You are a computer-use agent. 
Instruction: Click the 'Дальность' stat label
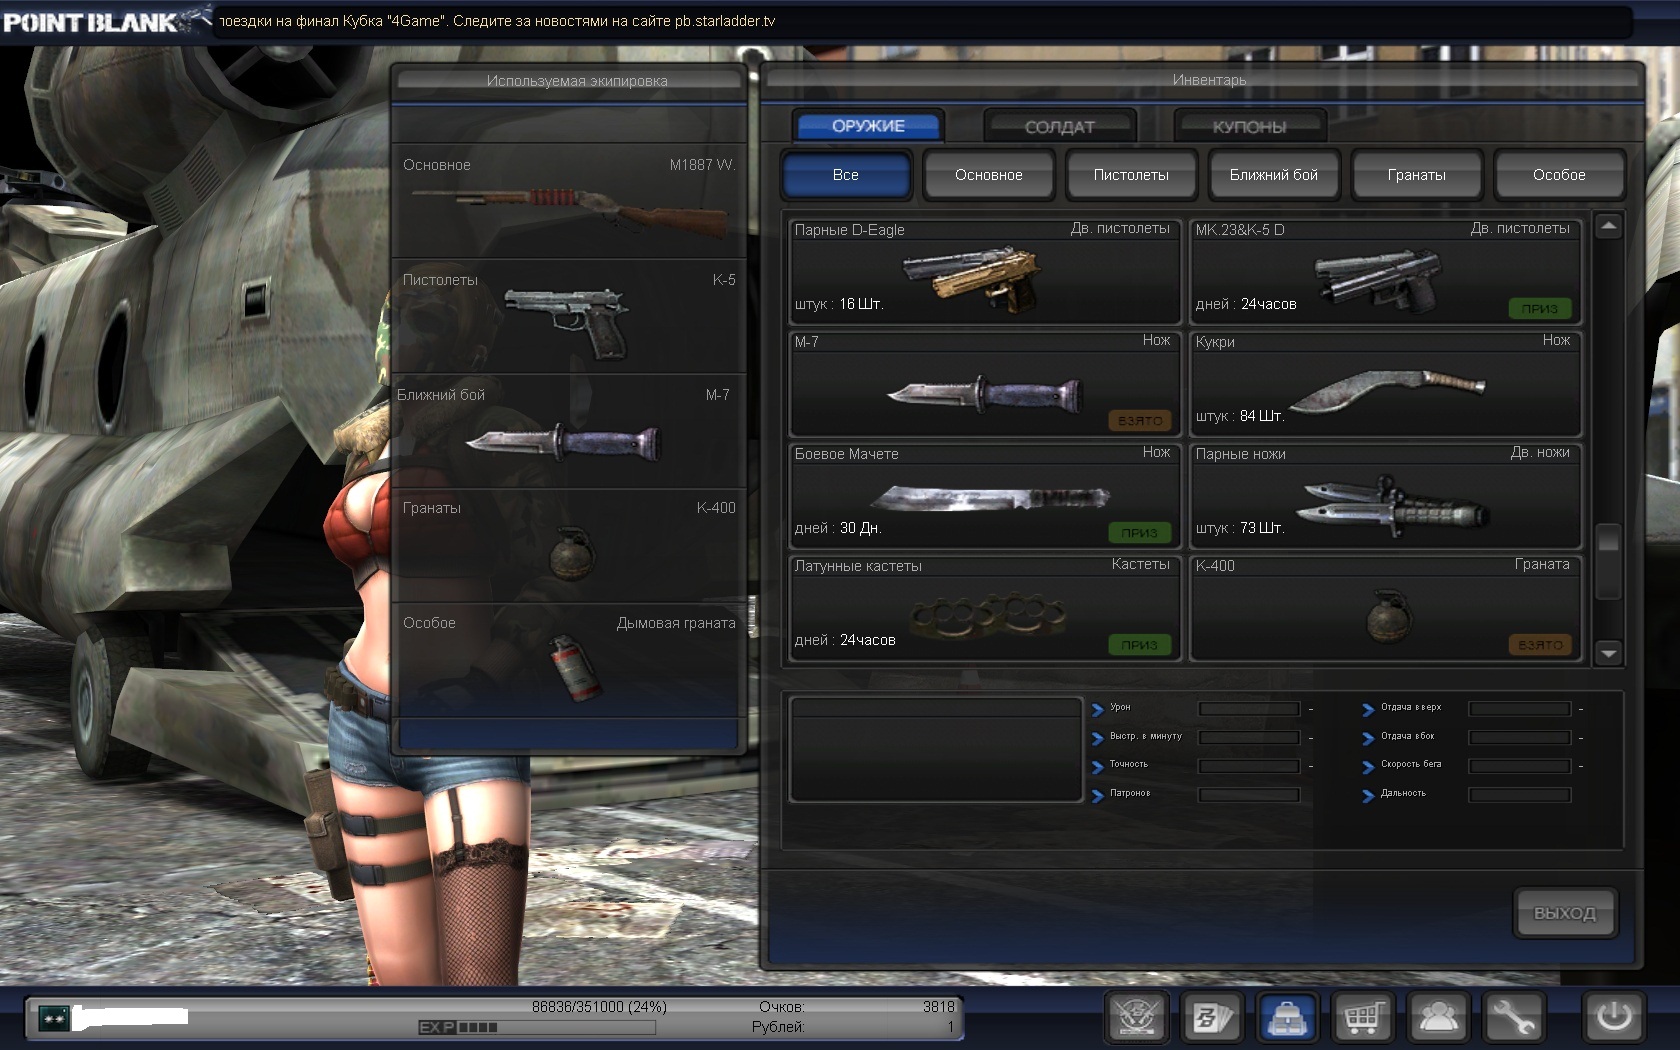click(1403, 793)
